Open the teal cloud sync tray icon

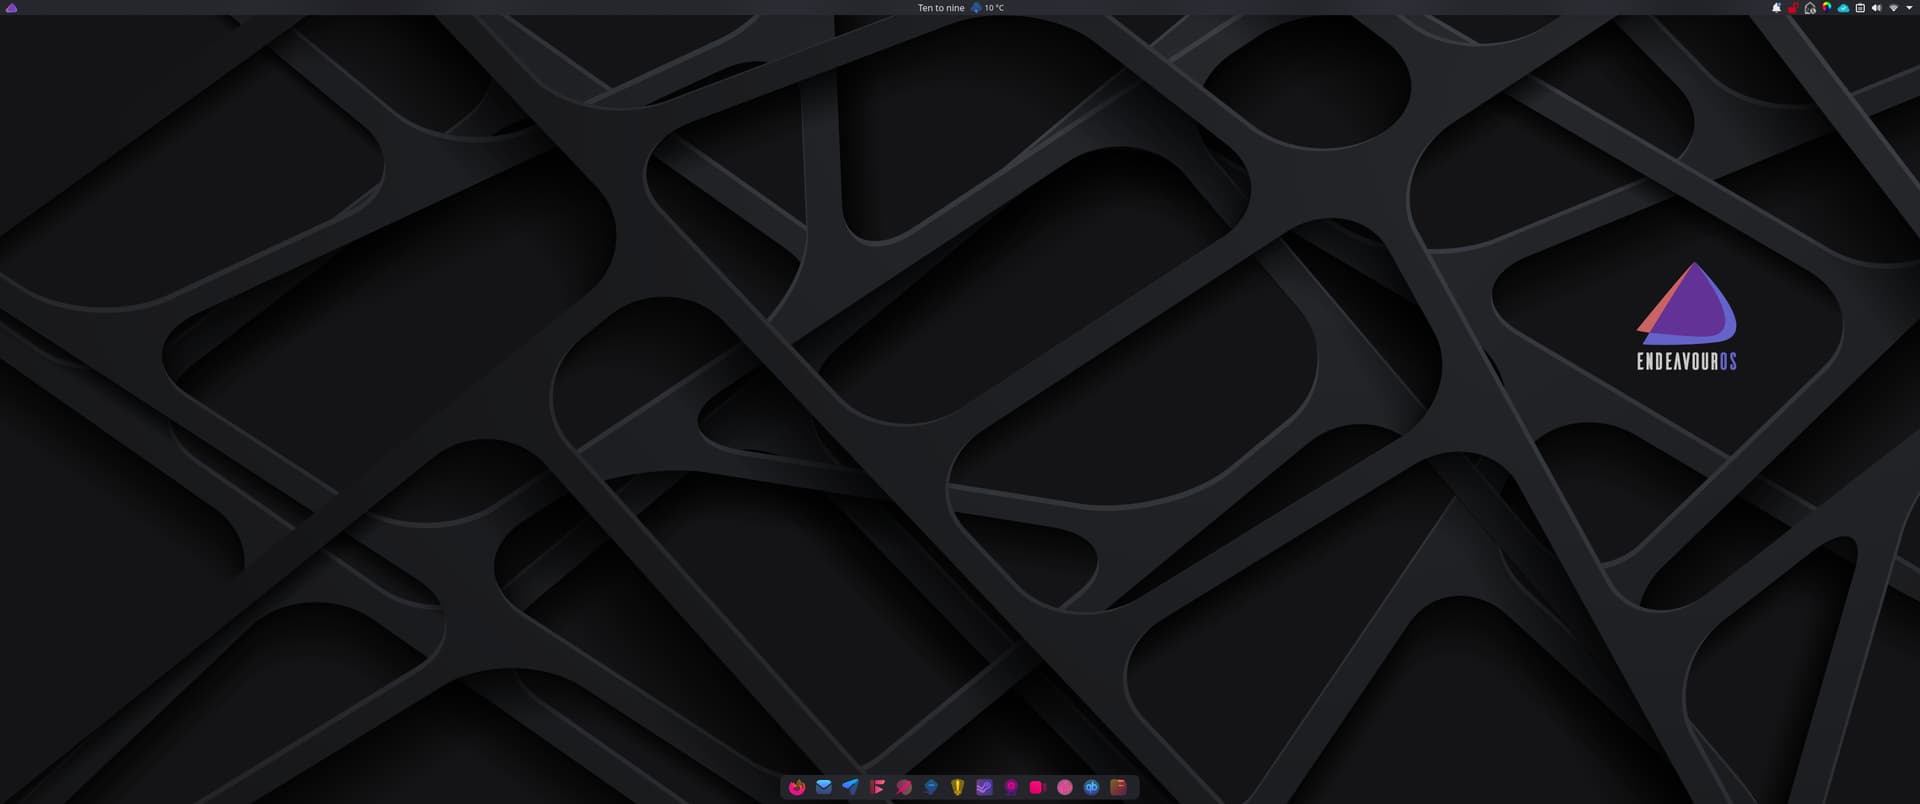tap(1843, 8)
